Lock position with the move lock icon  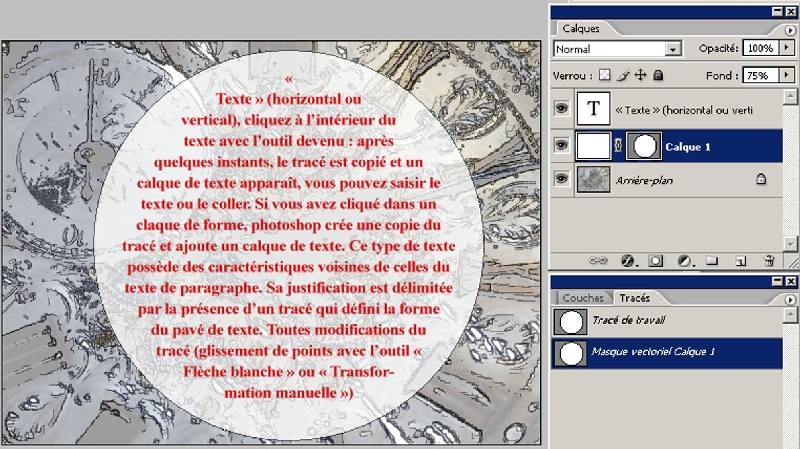[640, 76]
